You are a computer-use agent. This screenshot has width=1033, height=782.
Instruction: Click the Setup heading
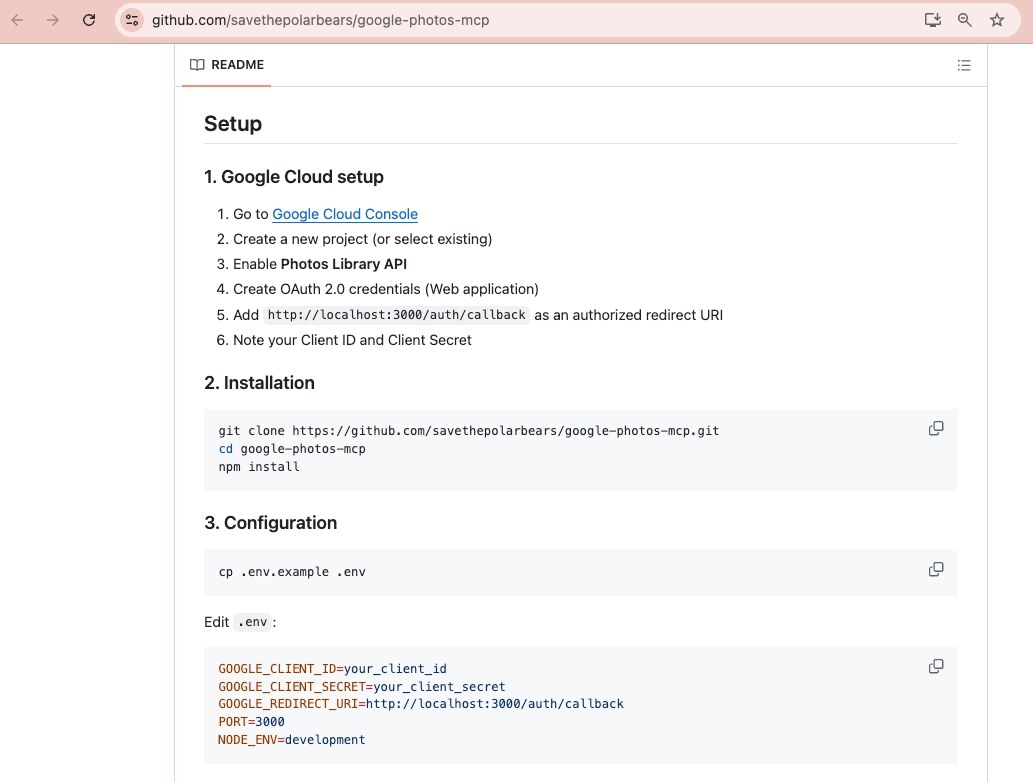click(x=233, y=123)
